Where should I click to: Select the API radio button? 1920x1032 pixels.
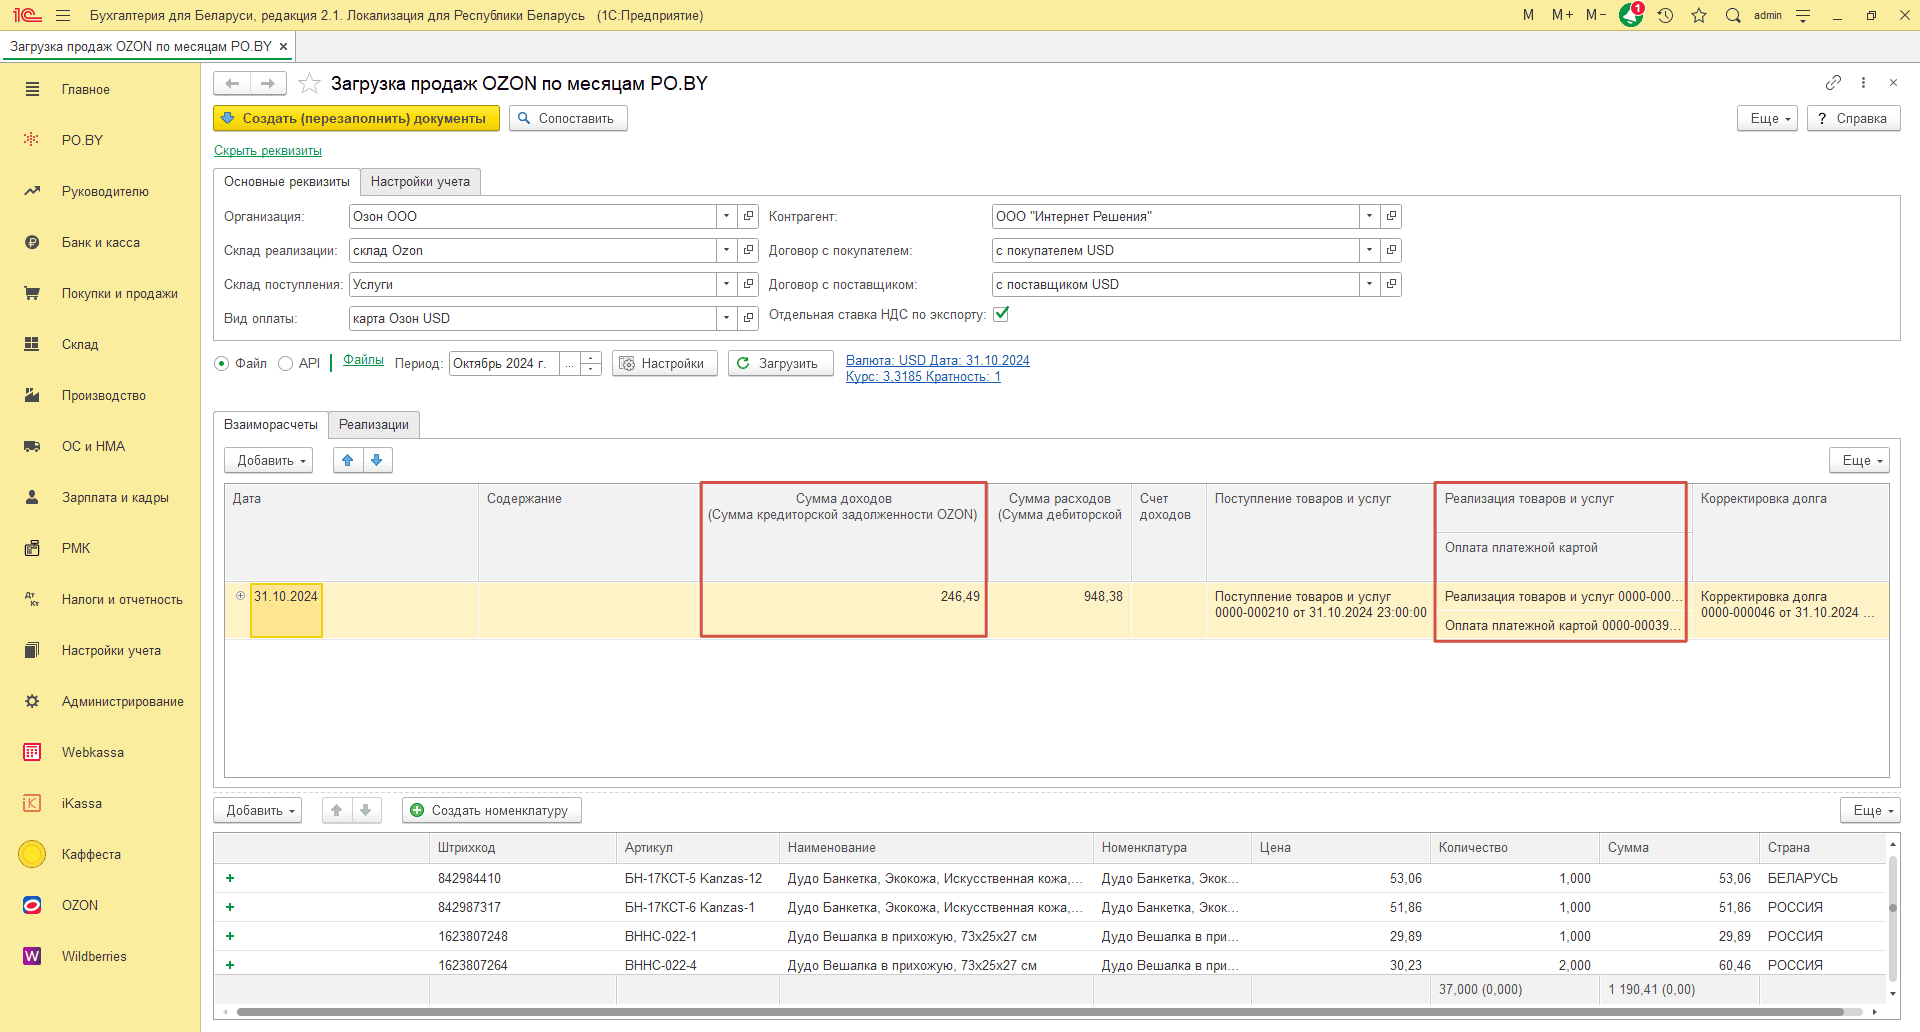[x=285, y=363]
